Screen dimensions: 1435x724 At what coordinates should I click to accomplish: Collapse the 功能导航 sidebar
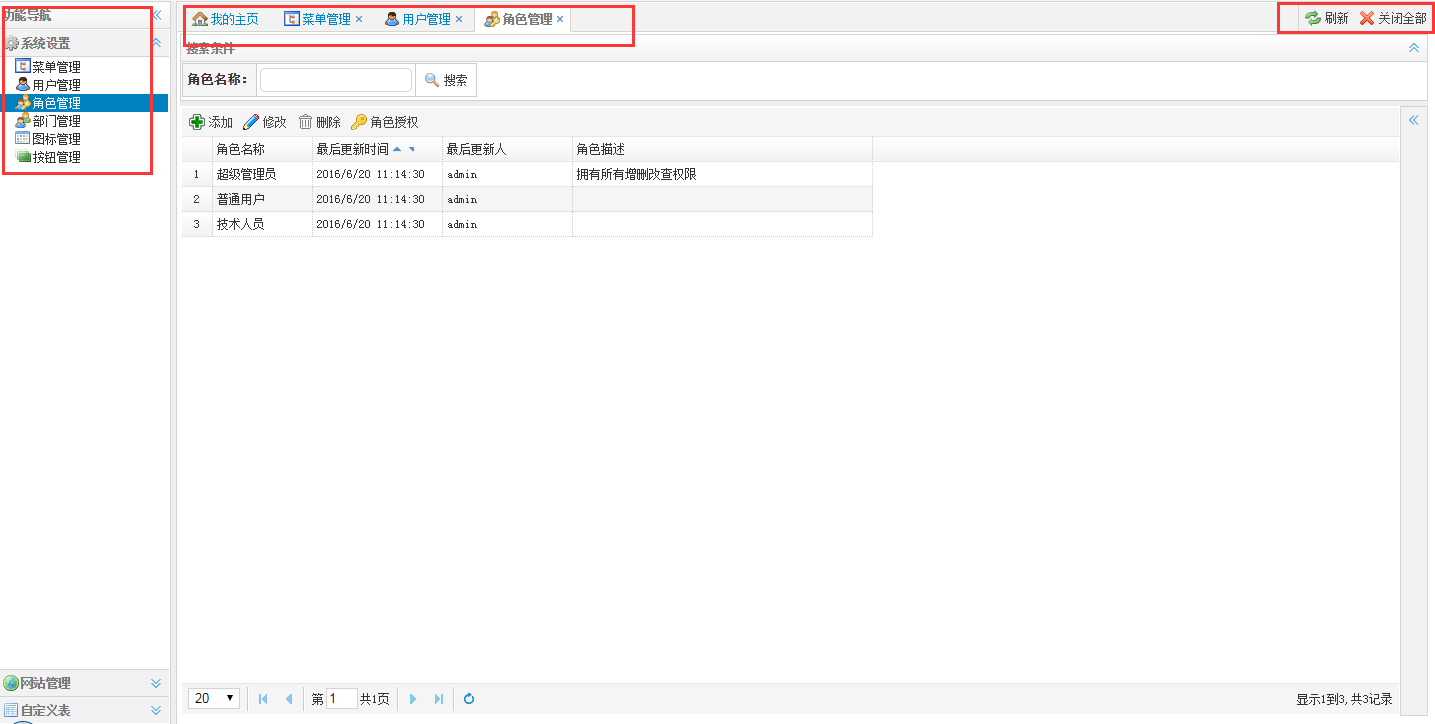coord(157,15)
